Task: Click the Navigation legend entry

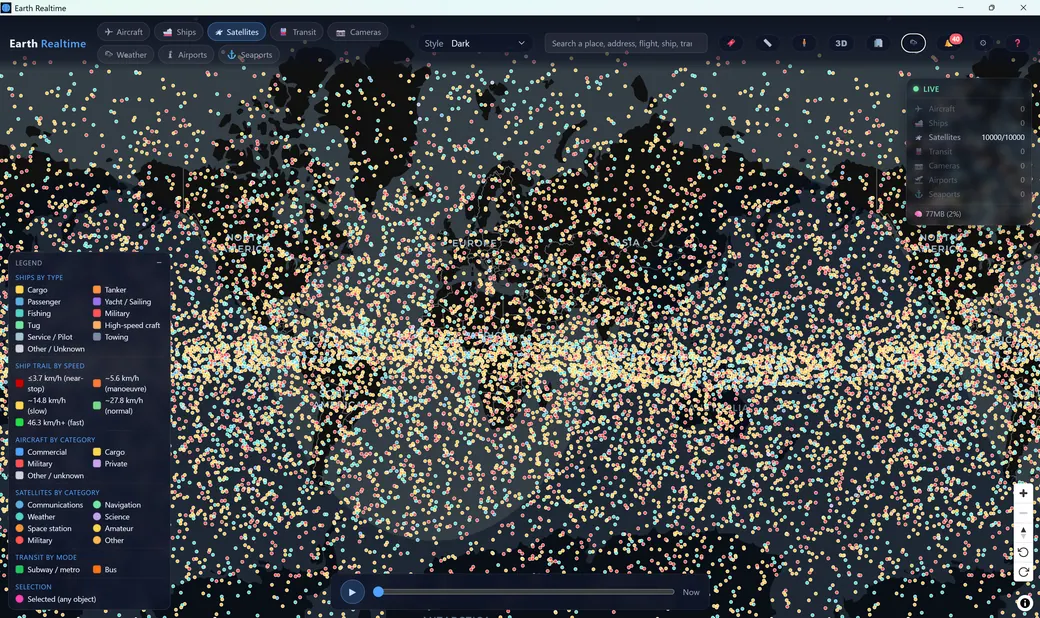Action: 117,505
